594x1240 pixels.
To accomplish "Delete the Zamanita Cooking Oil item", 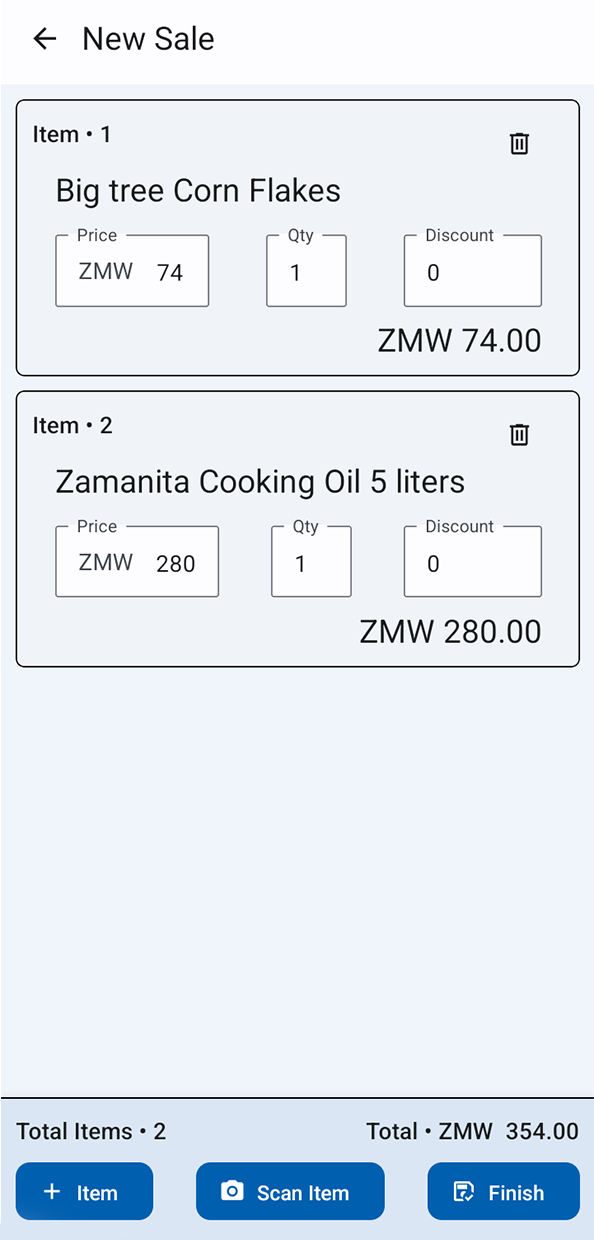I will click(519, 434).
